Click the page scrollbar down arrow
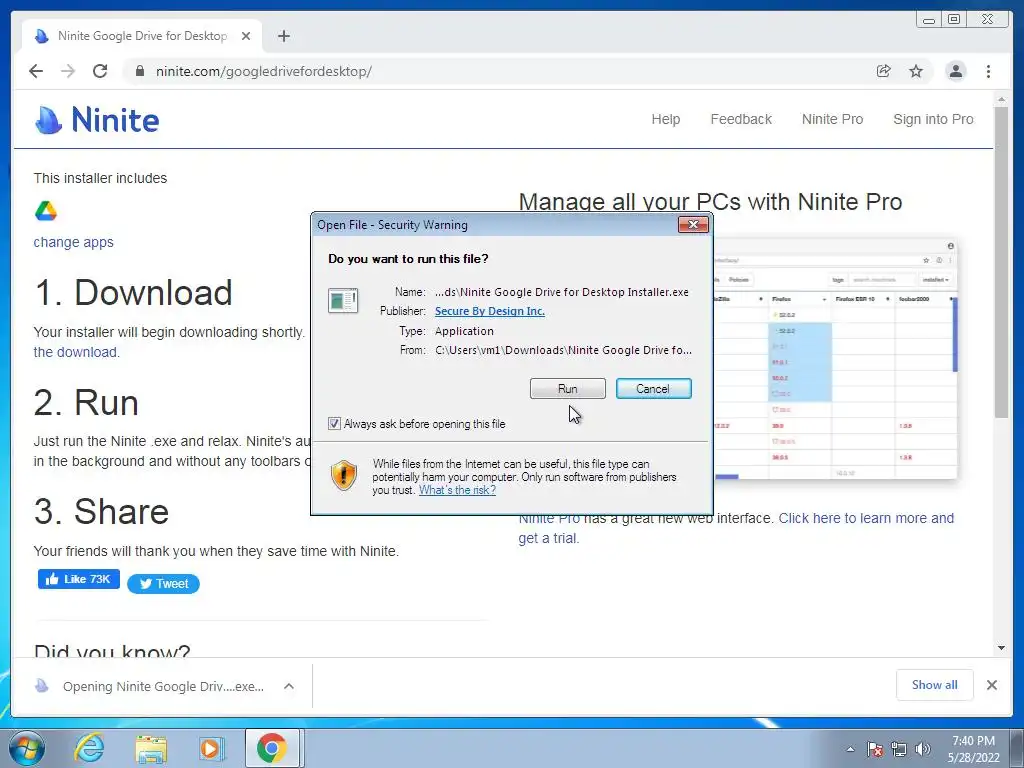This screenshot has height=768, width=1024. pos(1001,648)
